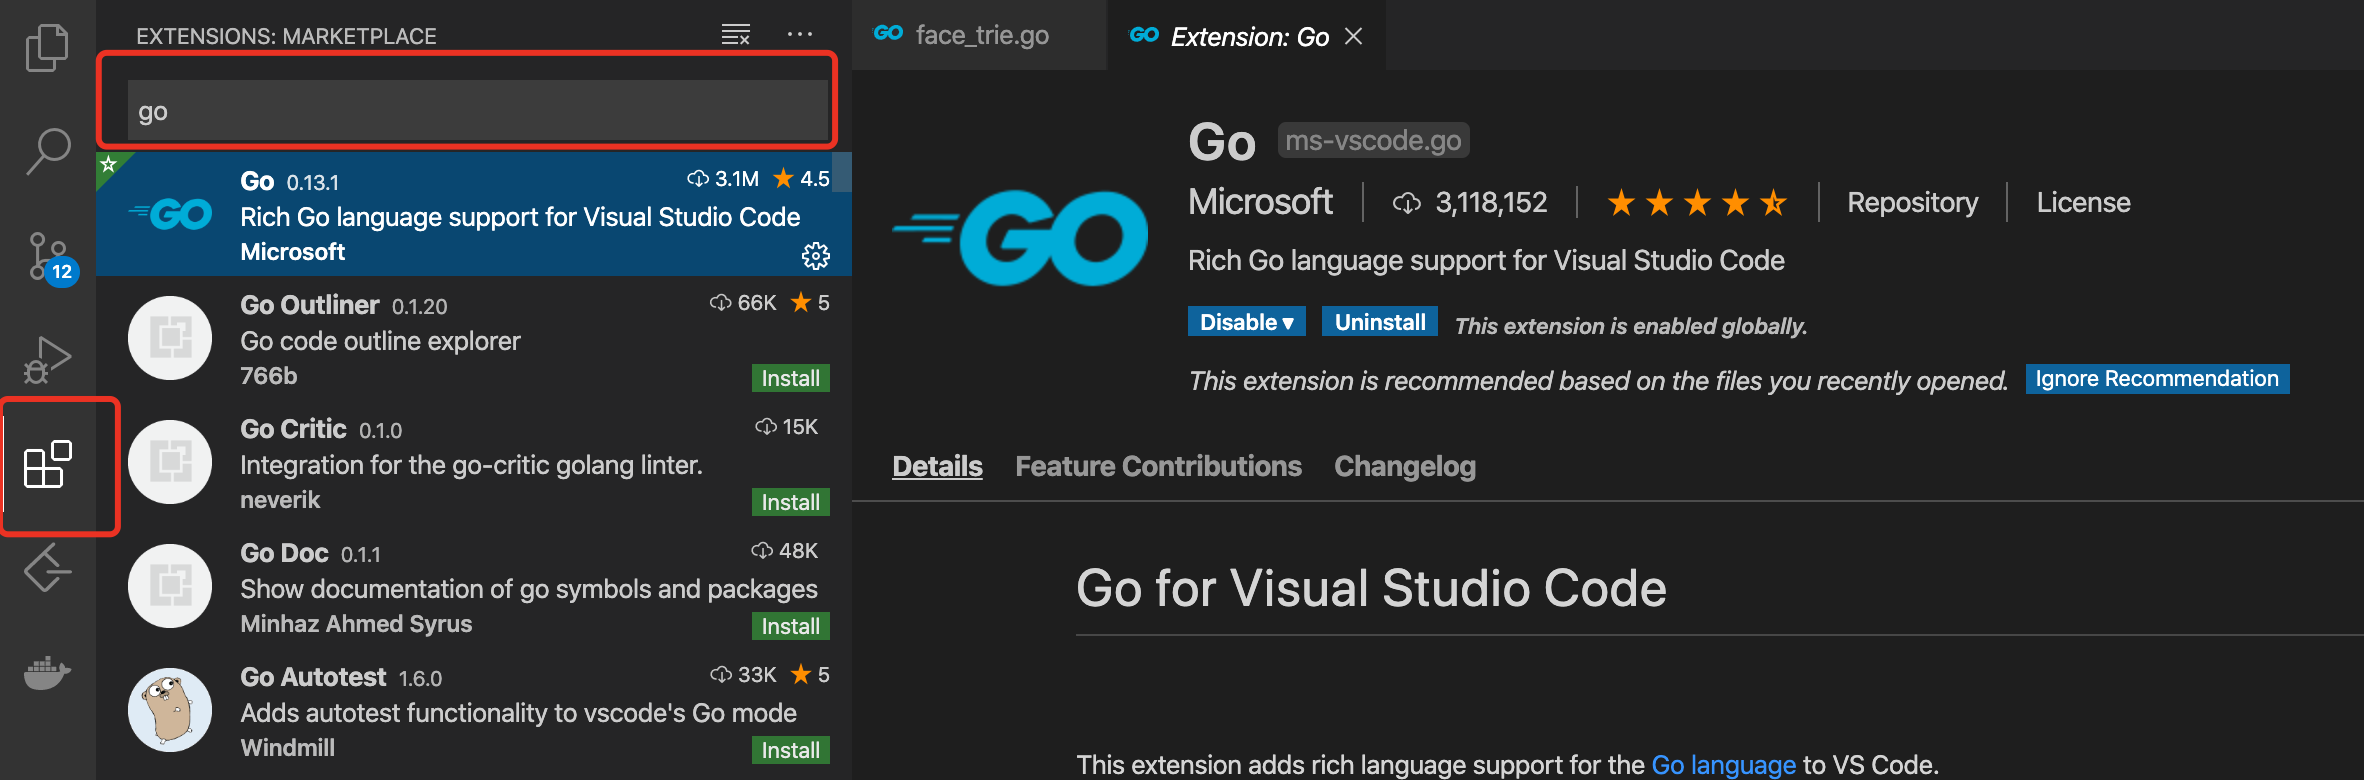Open the Disable dropdown for Go extension

[x=1246, y=322]
